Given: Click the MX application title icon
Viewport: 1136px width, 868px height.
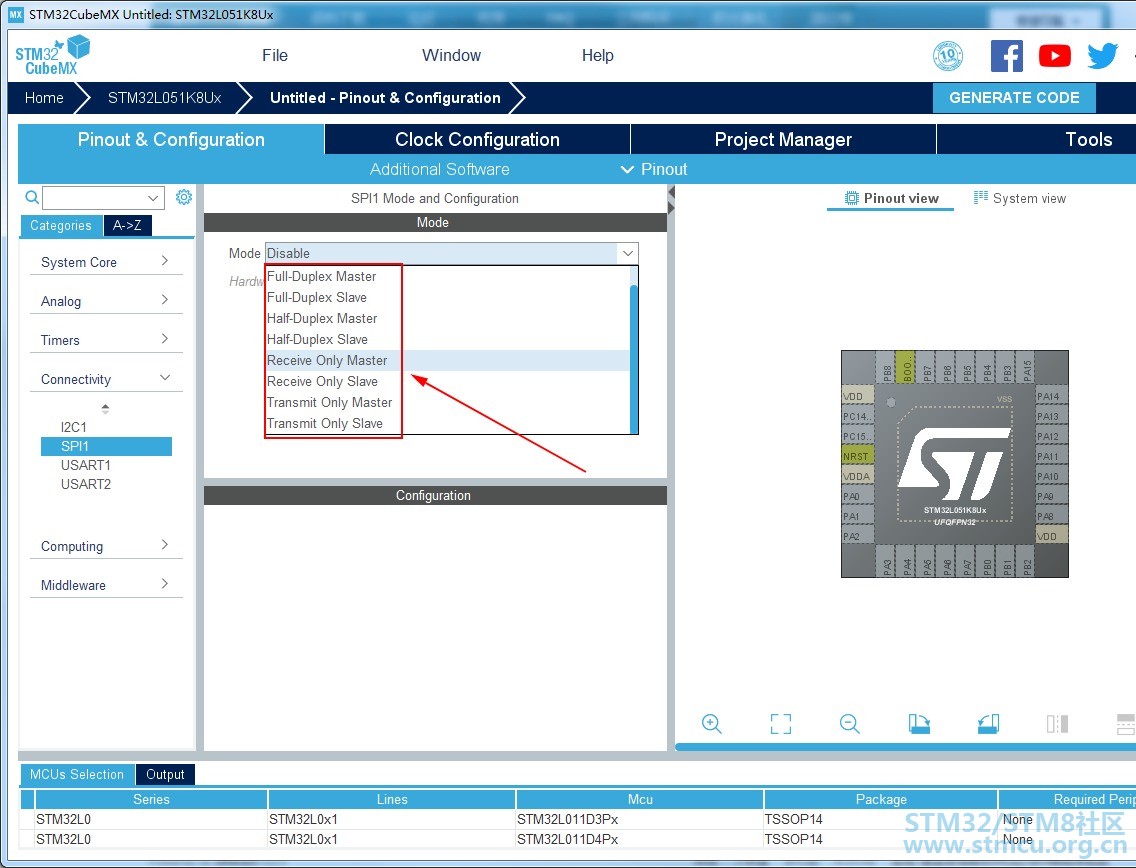Looking at the screenshot, I should tap(16, 14).
